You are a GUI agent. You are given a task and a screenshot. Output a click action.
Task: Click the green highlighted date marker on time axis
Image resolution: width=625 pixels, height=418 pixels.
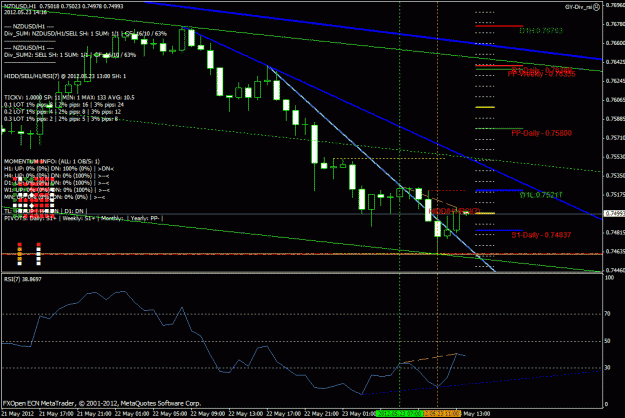tap(399, 414)
